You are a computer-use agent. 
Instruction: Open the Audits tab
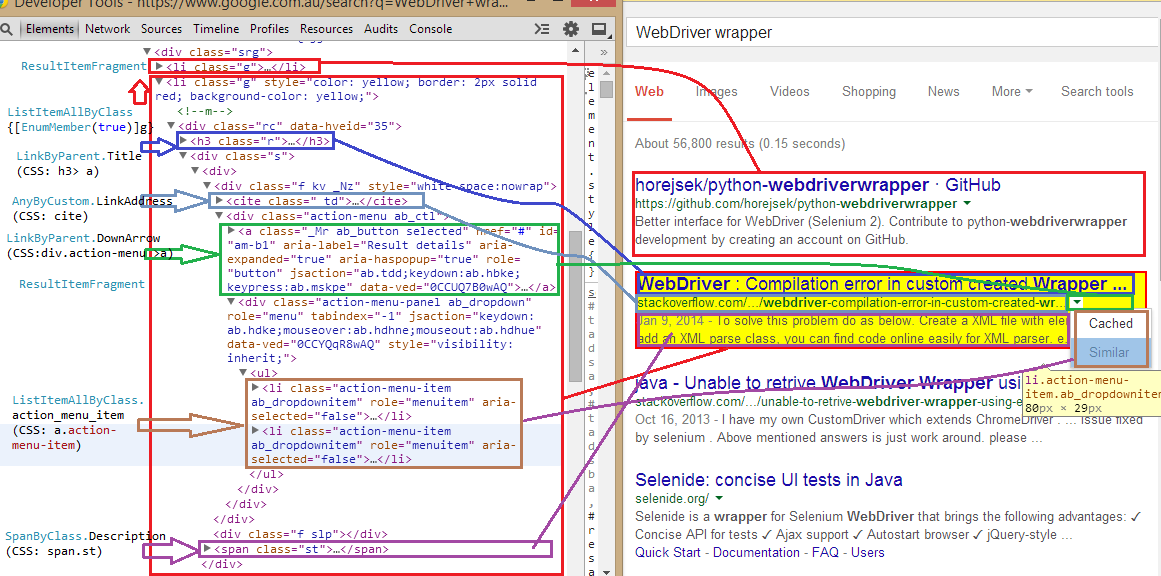tap(381, 29)
